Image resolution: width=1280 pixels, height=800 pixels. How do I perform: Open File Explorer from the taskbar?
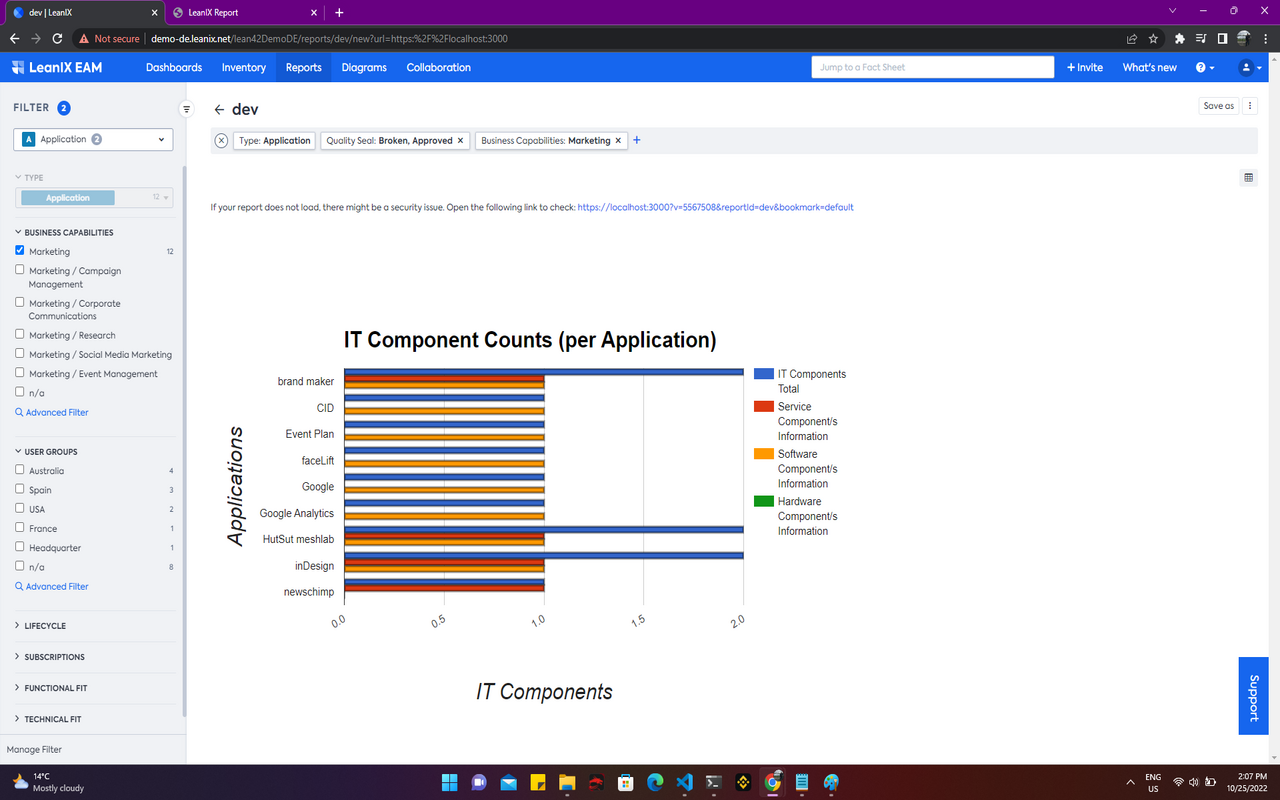click(x=567, y=782)
